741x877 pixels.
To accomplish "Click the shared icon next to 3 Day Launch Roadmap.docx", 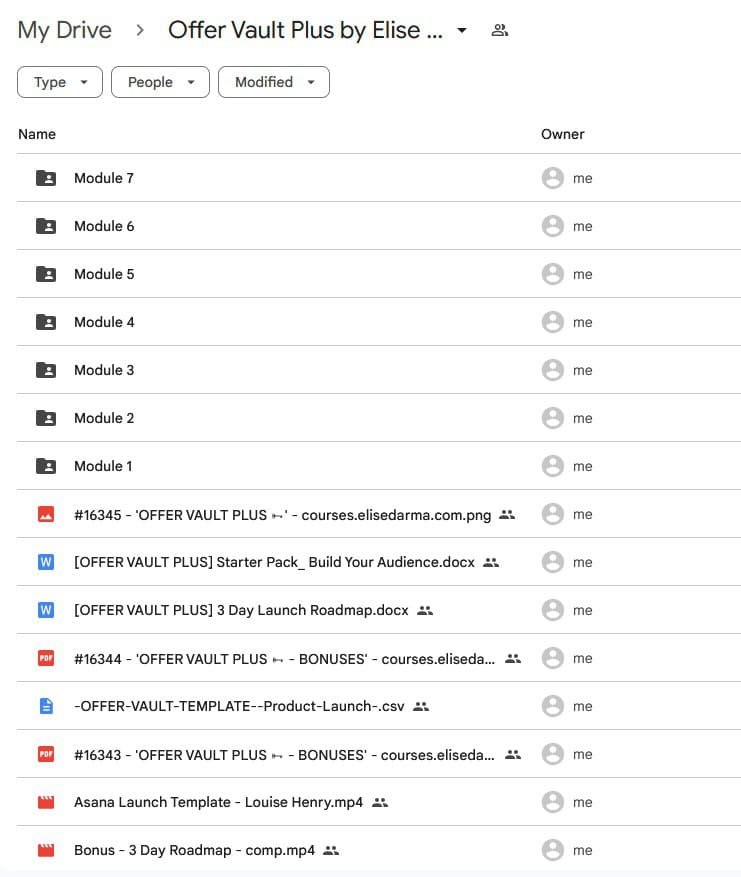I will [x=425, y=610].
